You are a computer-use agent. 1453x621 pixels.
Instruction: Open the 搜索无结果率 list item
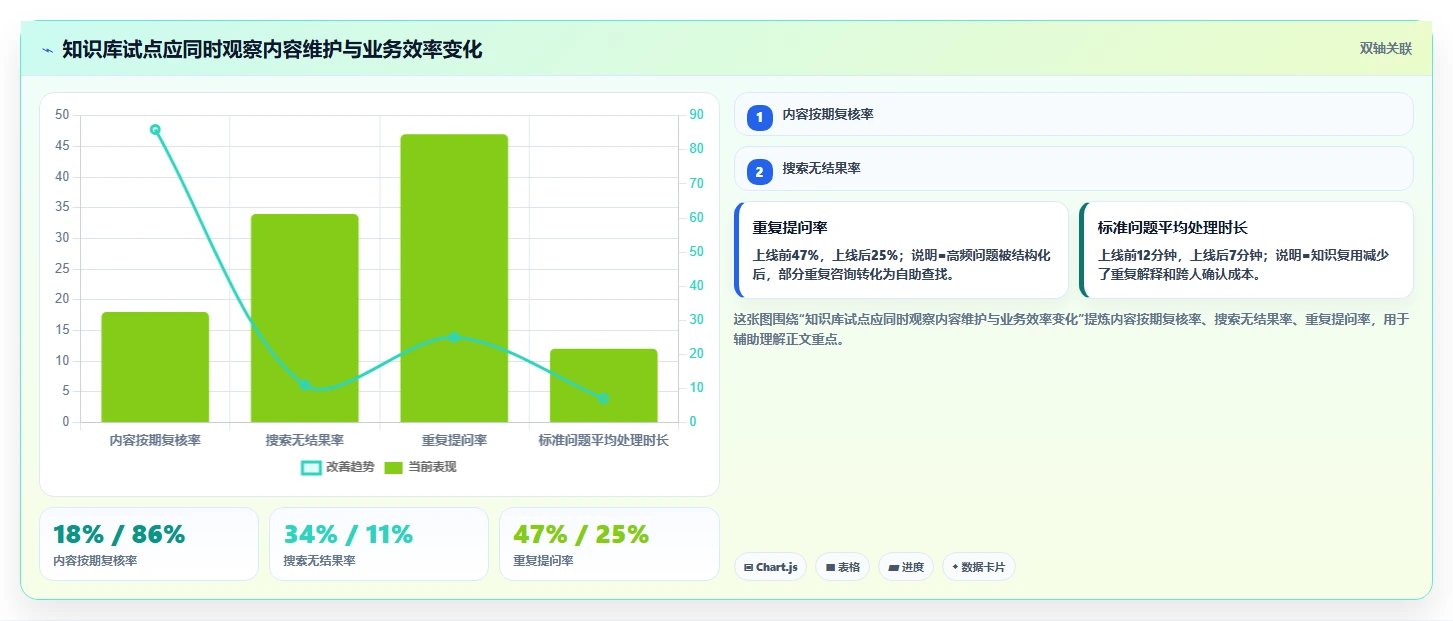click(x=1073, y=168)
